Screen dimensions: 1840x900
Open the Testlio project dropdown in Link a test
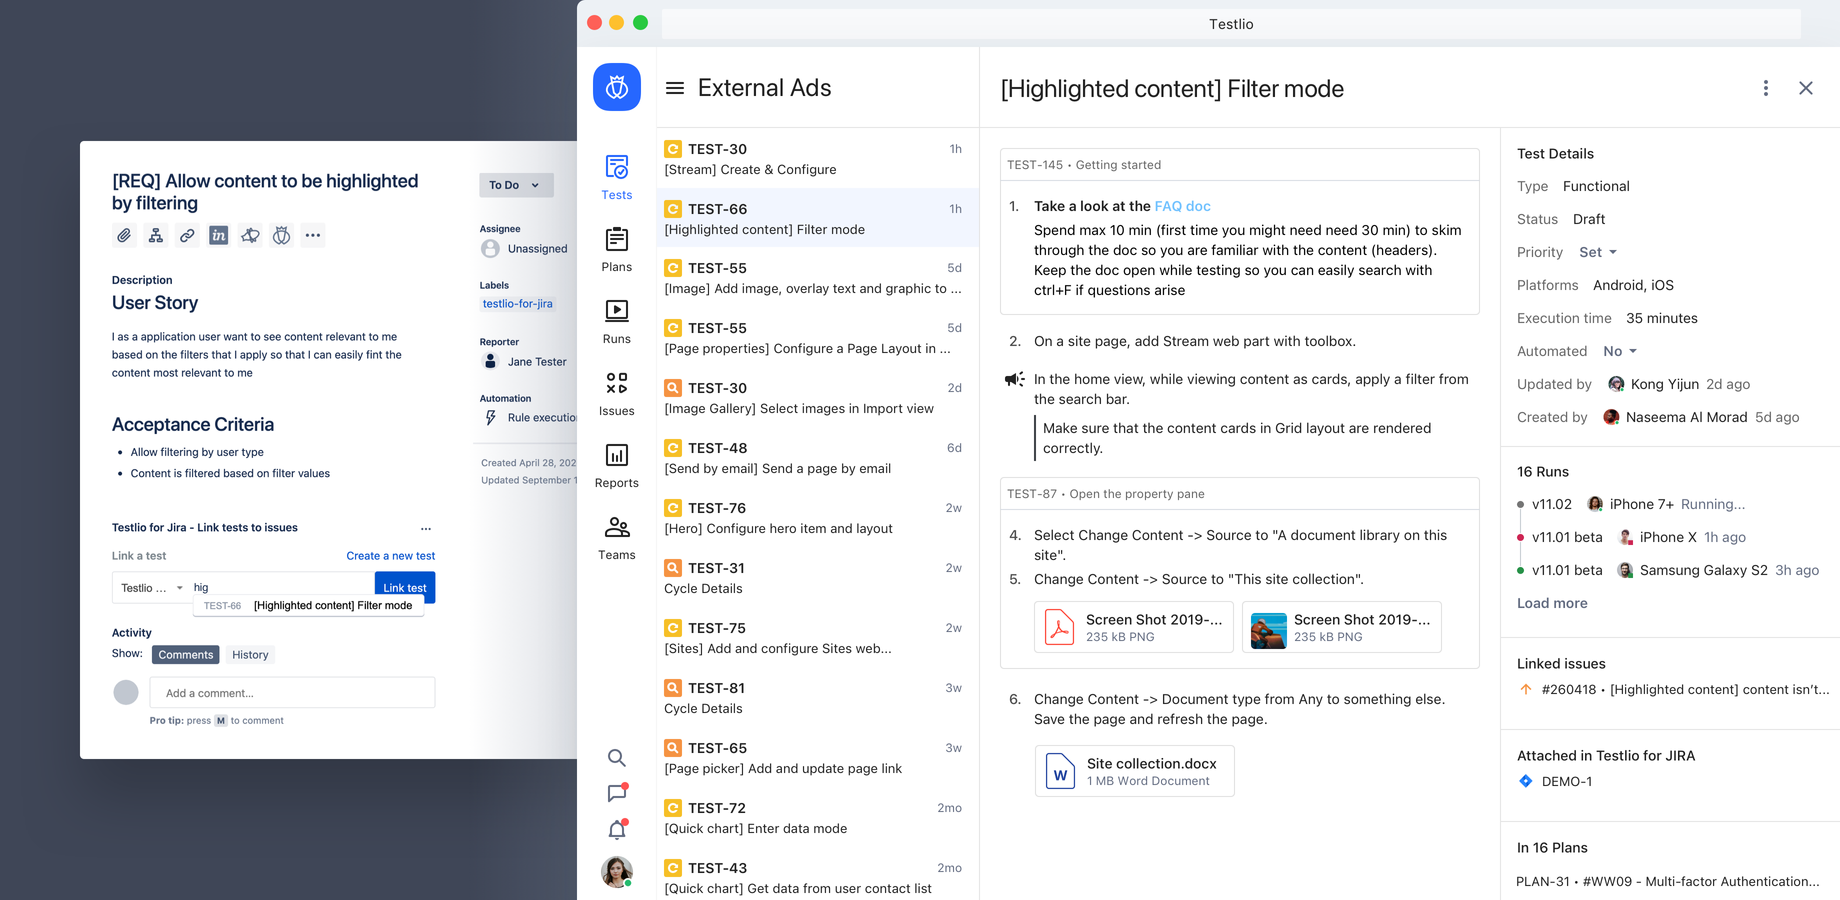(x=151, y=587)
